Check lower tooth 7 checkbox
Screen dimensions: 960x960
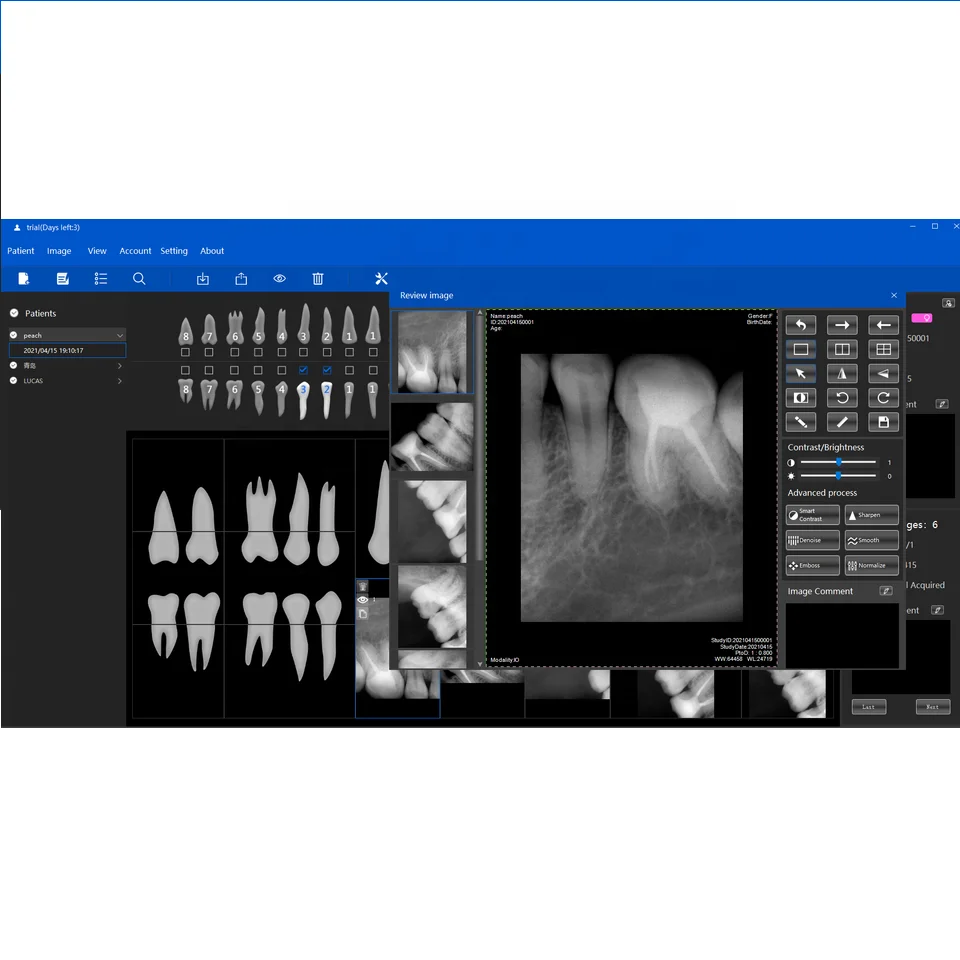coord(209,370)
